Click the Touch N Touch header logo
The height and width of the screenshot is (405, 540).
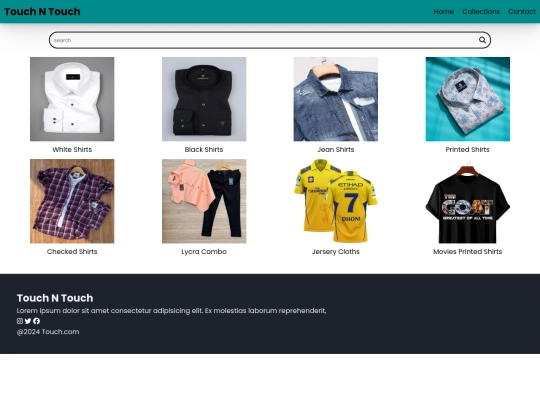[42, 12]
